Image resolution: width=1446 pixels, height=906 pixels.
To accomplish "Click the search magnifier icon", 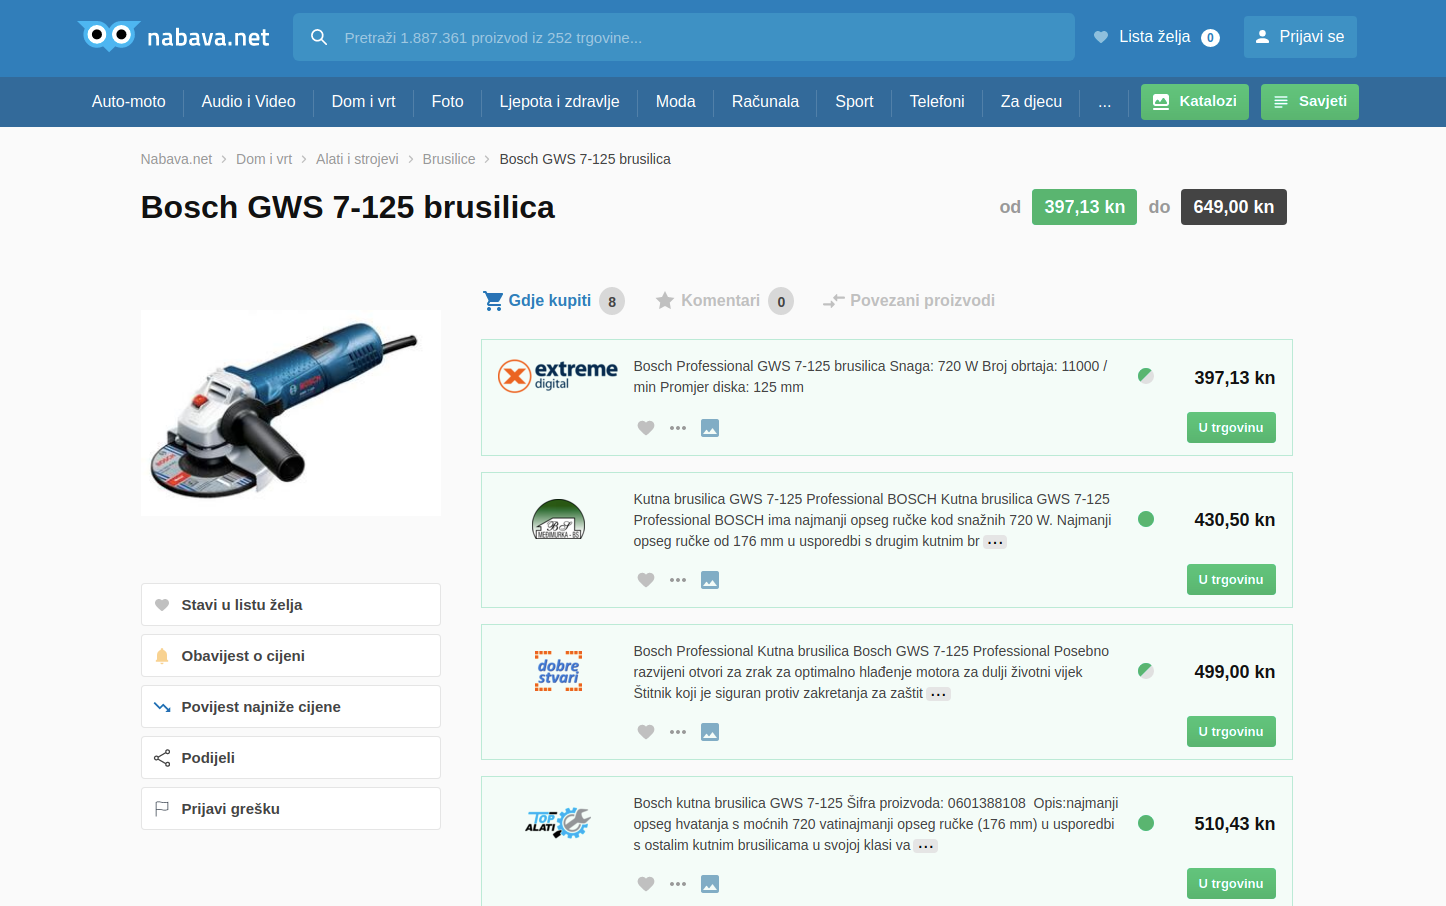I will pos(319,37).
